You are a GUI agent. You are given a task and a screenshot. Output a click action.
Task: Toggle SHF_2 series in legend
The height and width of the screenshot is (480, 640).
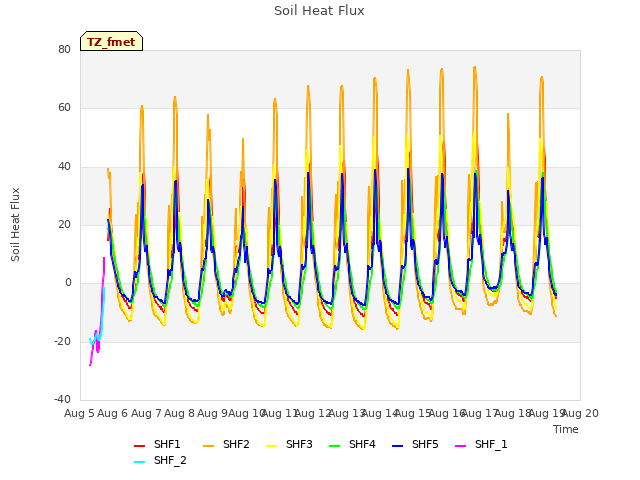click(160, 461)
